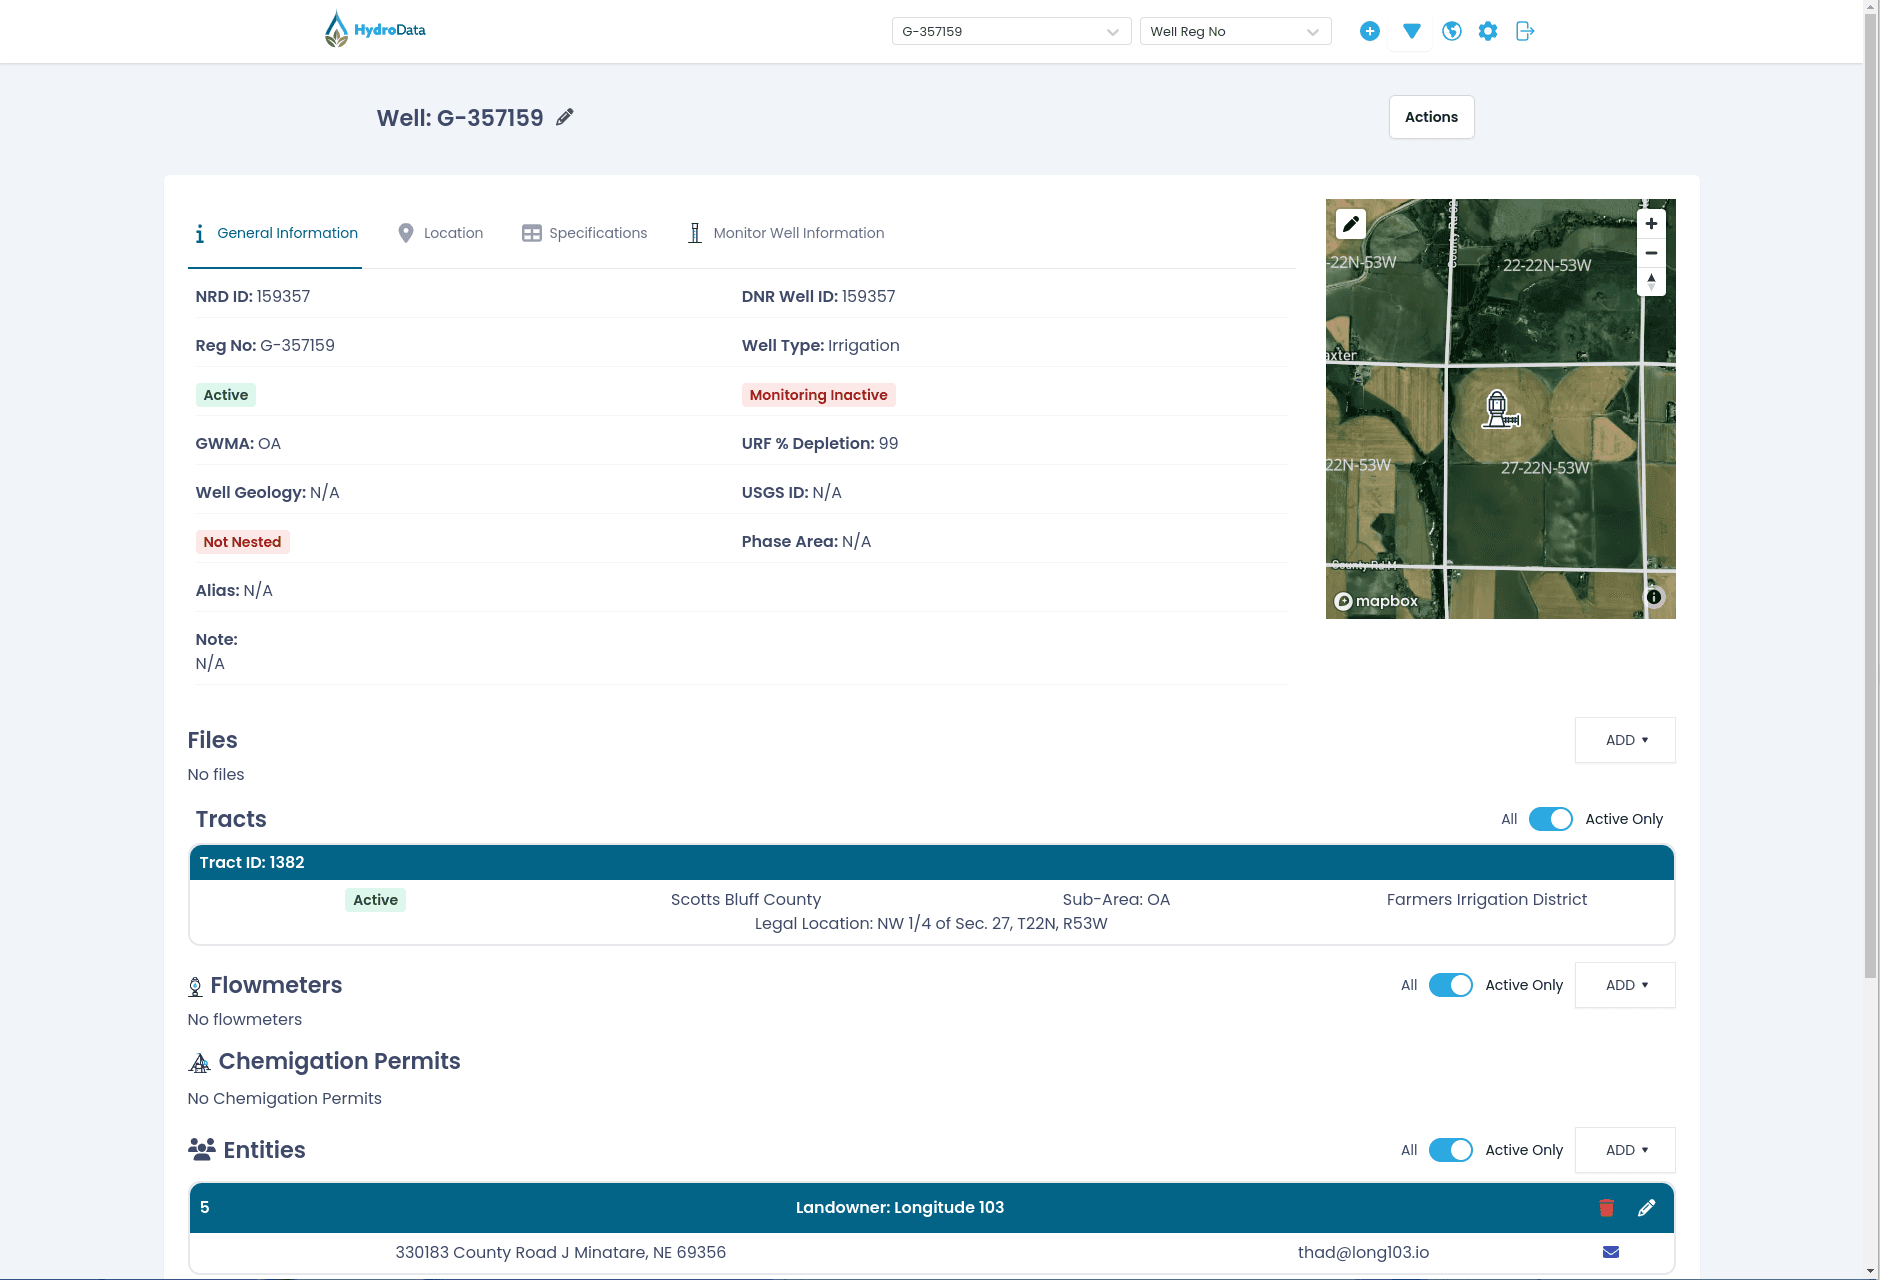Toggle Tracts Active Only switch
Image resolution: width=1880 pixels, height=1280 pixels.
1550,819
